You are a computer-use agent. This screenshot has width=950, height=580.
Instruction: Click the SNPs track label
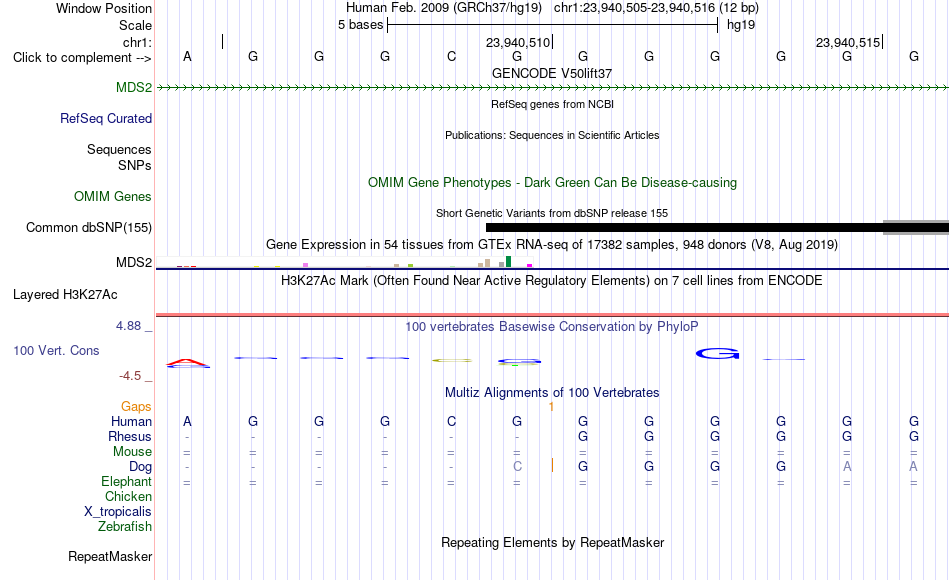(135, 165)
